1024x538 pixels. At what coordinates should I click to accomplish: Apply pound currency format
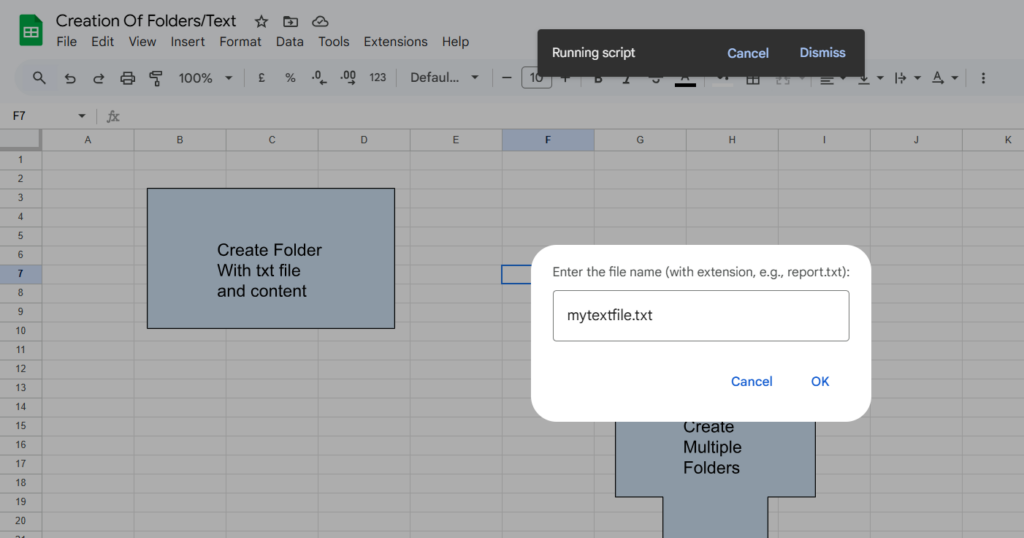(261, 78)
